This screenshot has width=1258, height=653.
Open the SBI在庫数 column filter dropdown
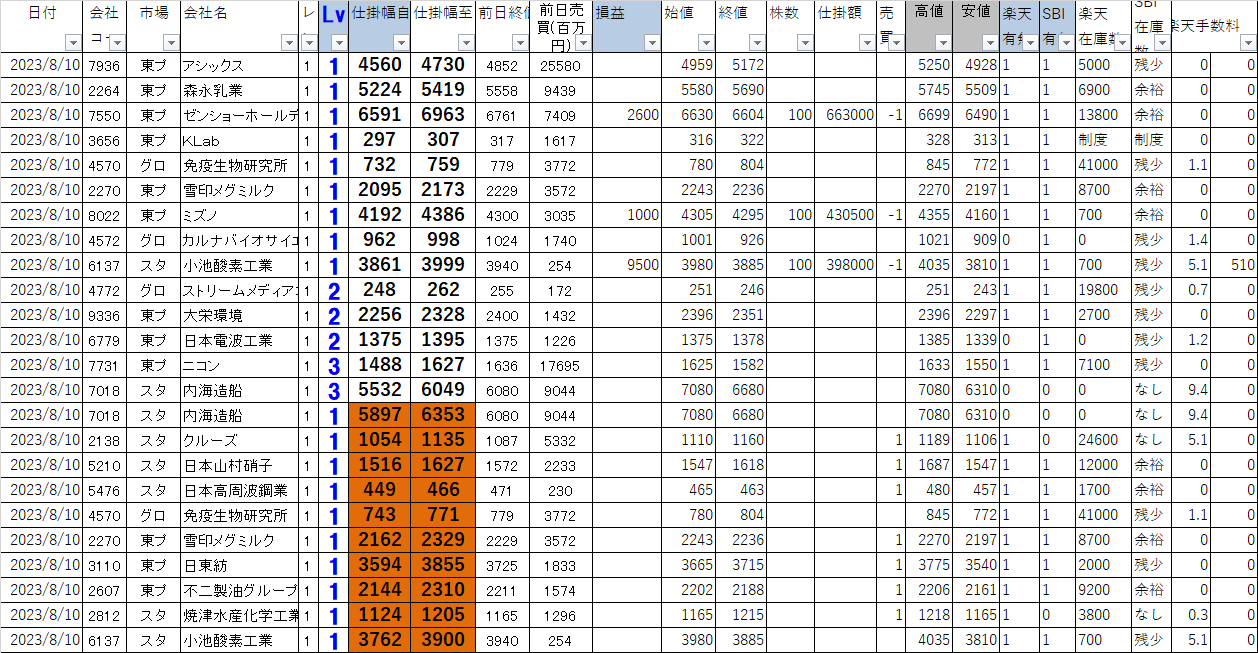click(1160, 43)
